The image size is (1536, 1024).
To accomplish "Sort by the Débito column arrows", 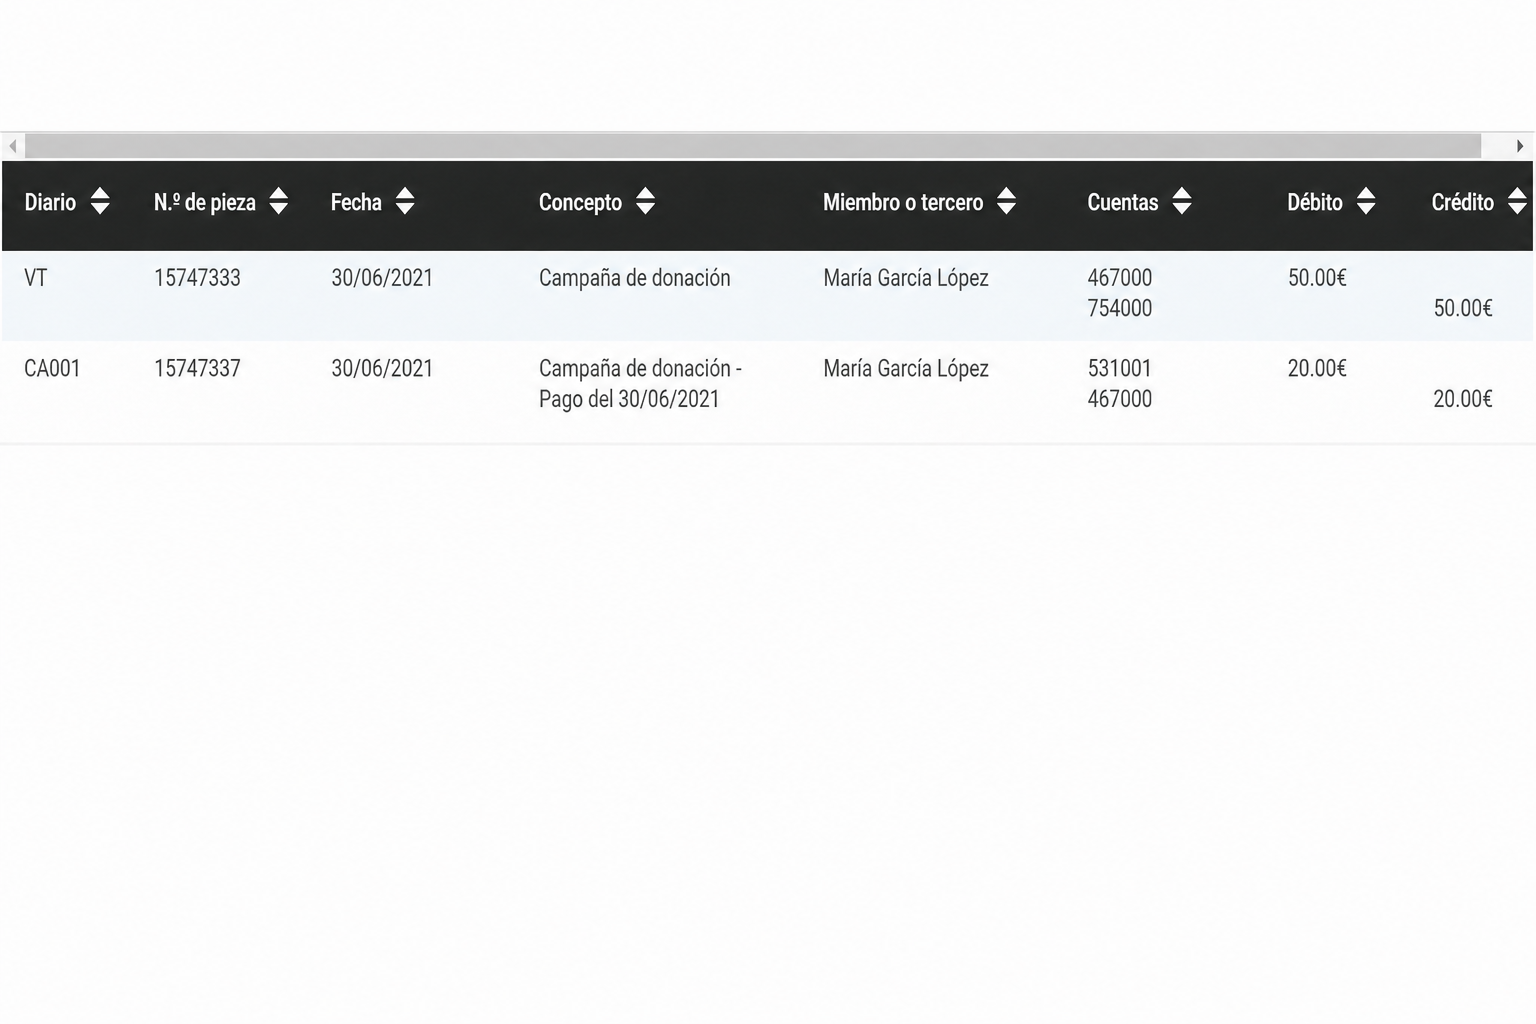I will click(1366, 202).
